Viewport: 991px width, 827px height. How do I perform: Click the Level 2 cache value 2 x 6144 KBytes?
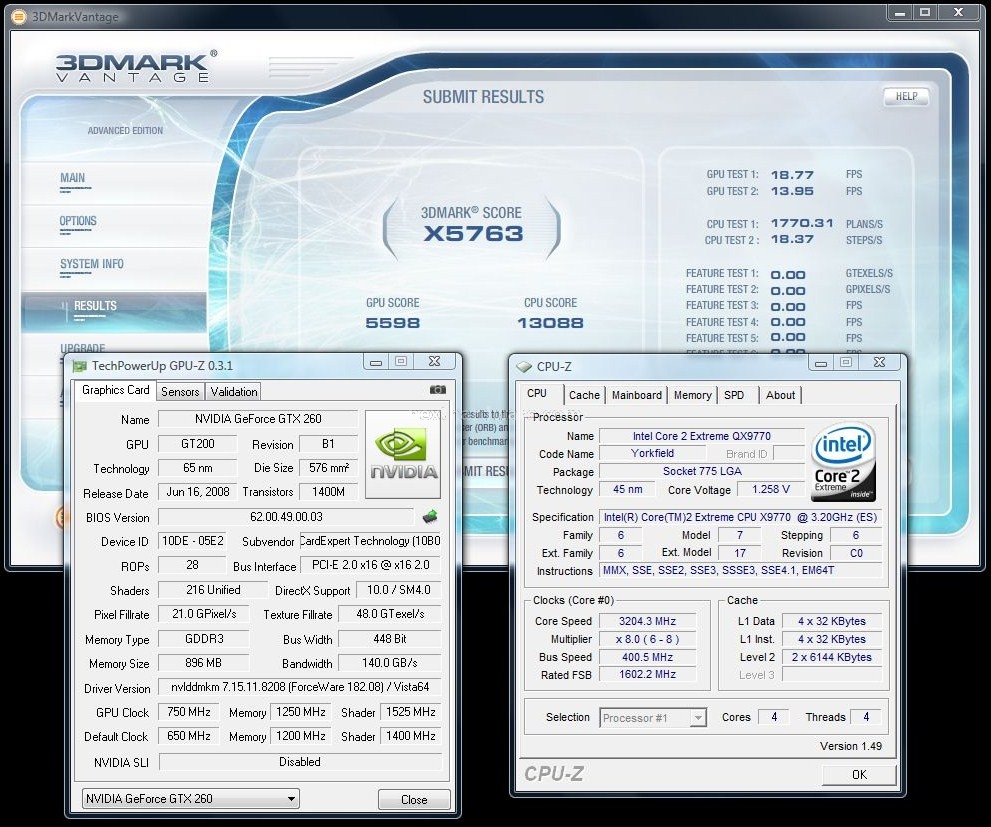tap(831, 657)
